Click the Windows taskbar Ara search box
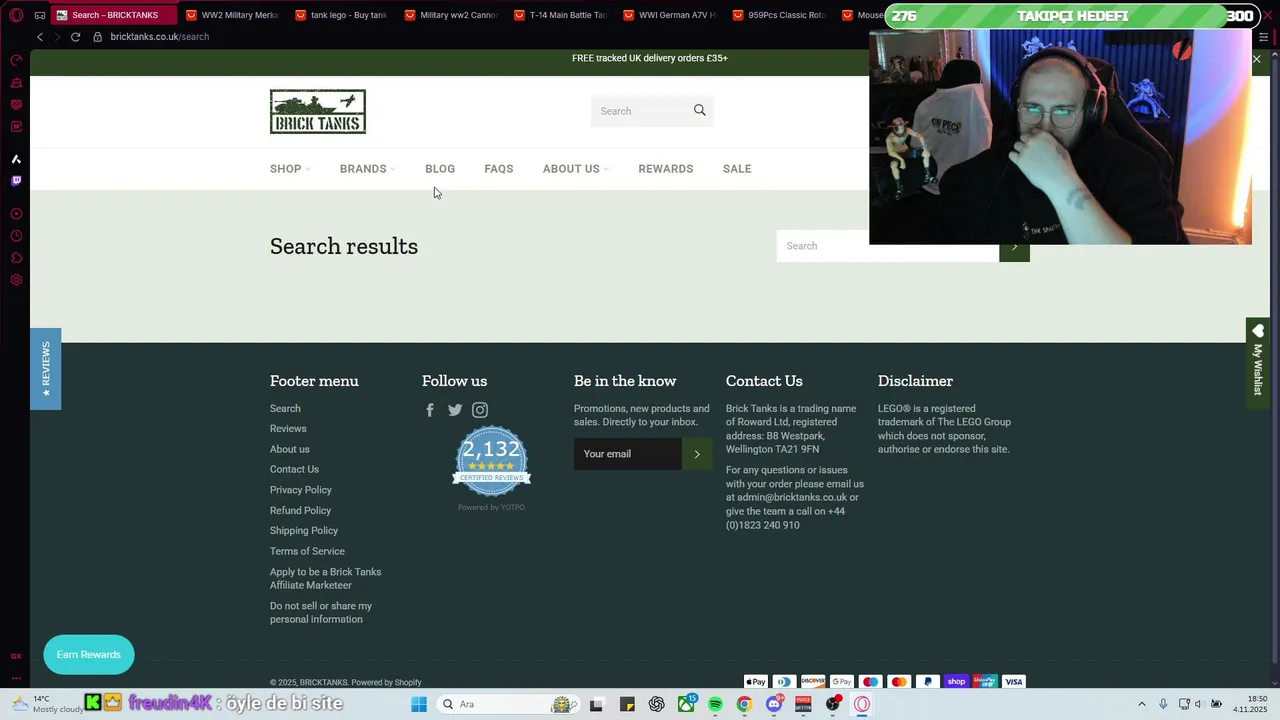 [x=510, y=704]
